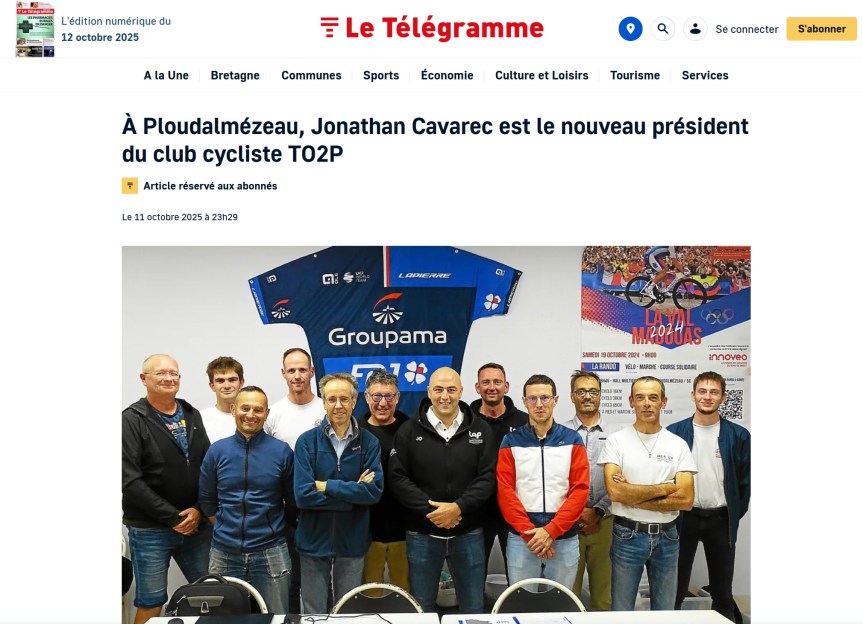Click the 12 octobre 2025 edition link
863x624 pixels.
100,37
